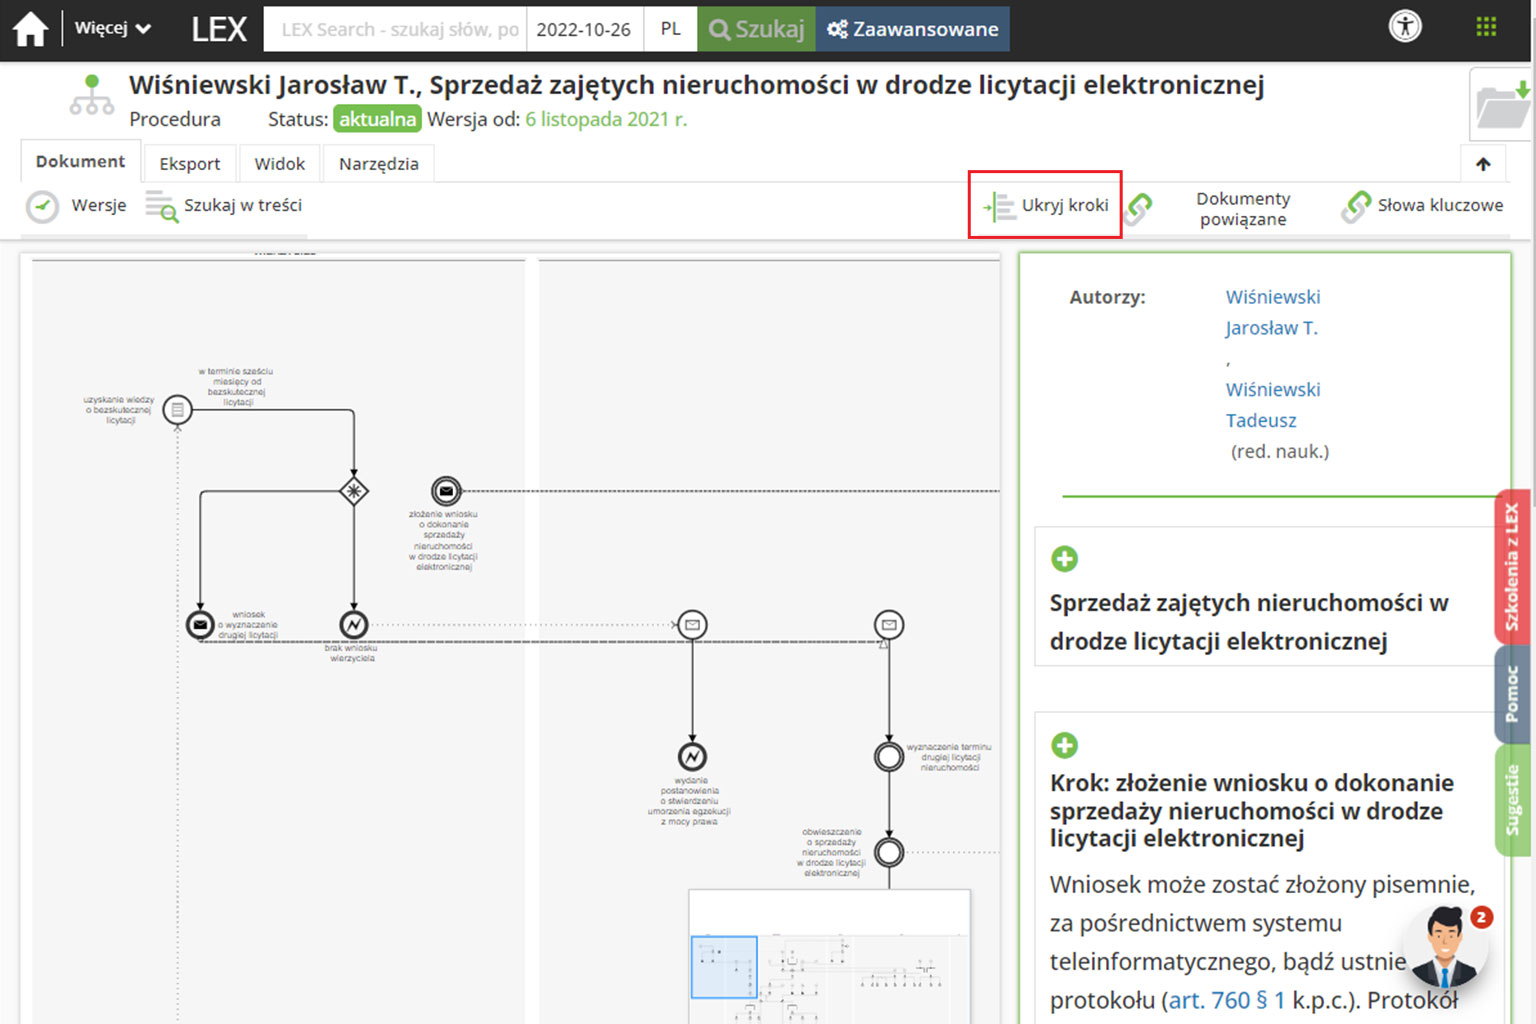Expand the Krok: złożenie wniosku section
This screenshot has height=1024, width=1536.
pos(1064,745)
